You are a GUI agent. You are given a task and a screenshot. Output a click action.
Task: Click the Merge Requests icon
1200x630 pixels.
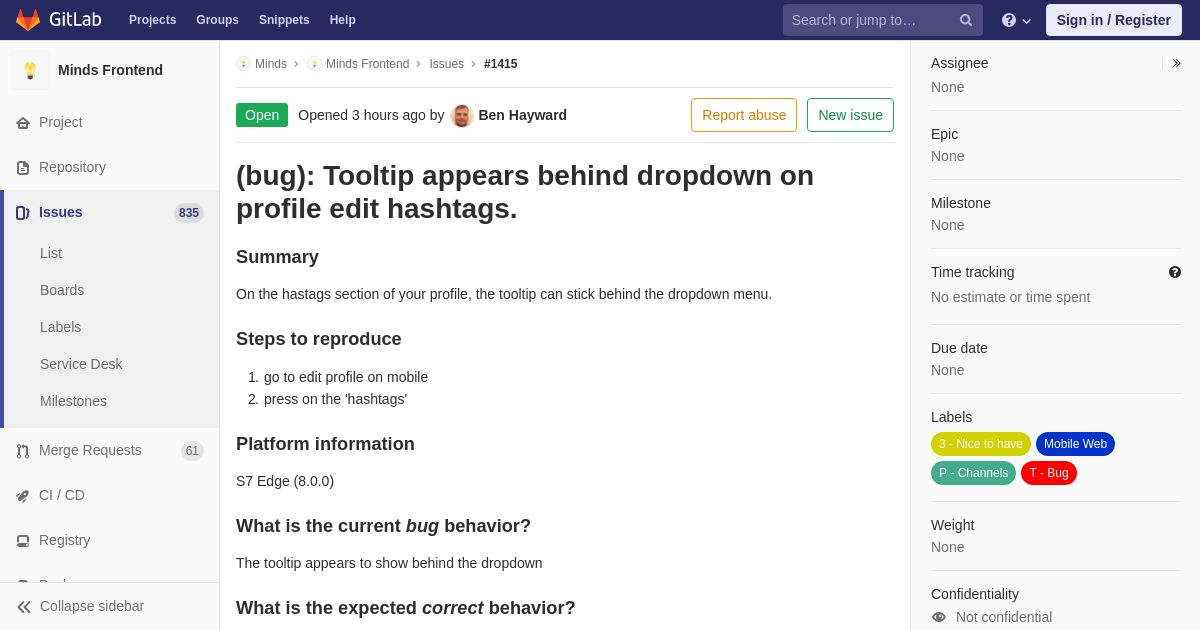(23, 451)
